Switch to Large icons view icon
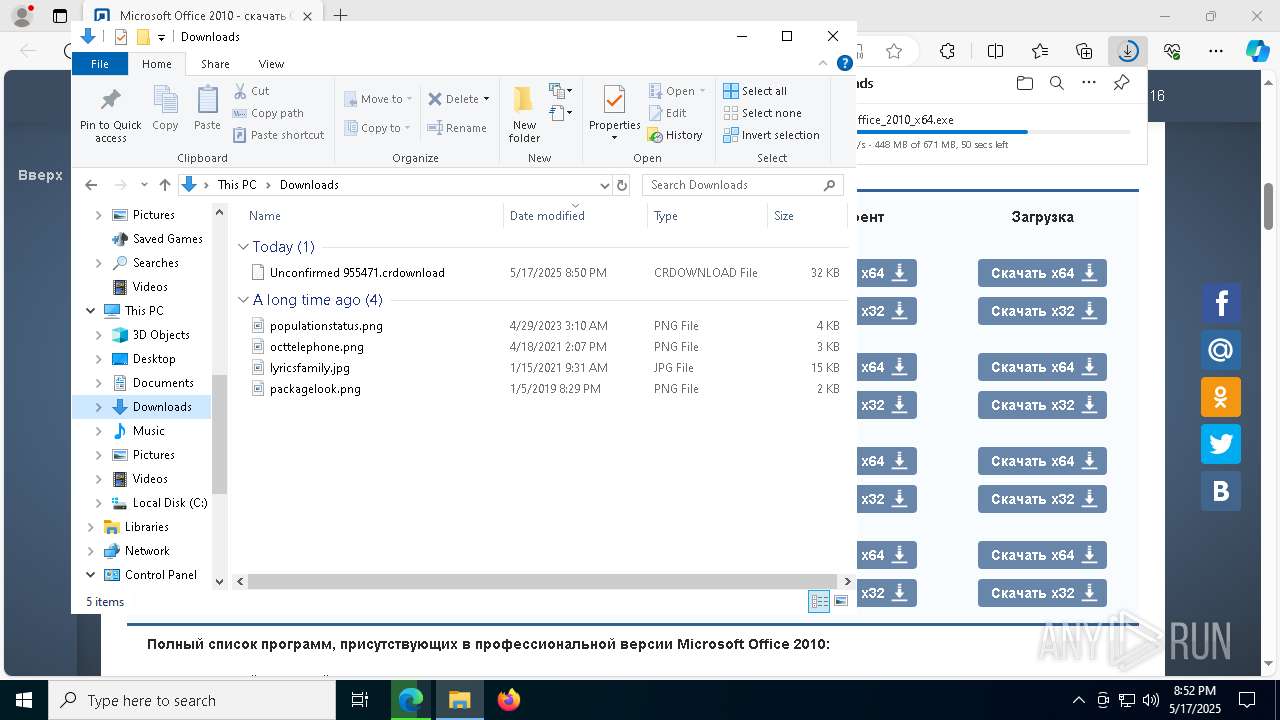 [841, 601]
